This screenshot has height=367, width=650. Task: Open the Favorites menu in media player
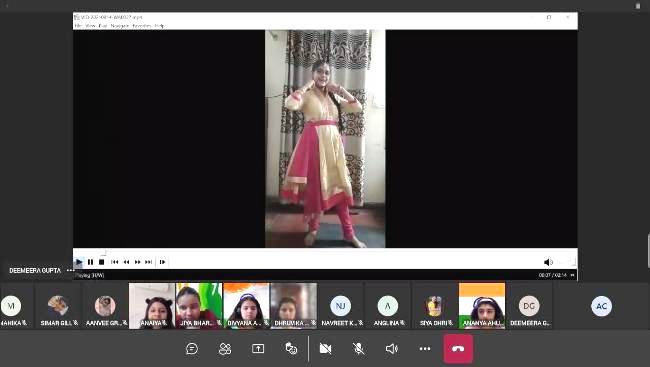[x=142, y=26]
